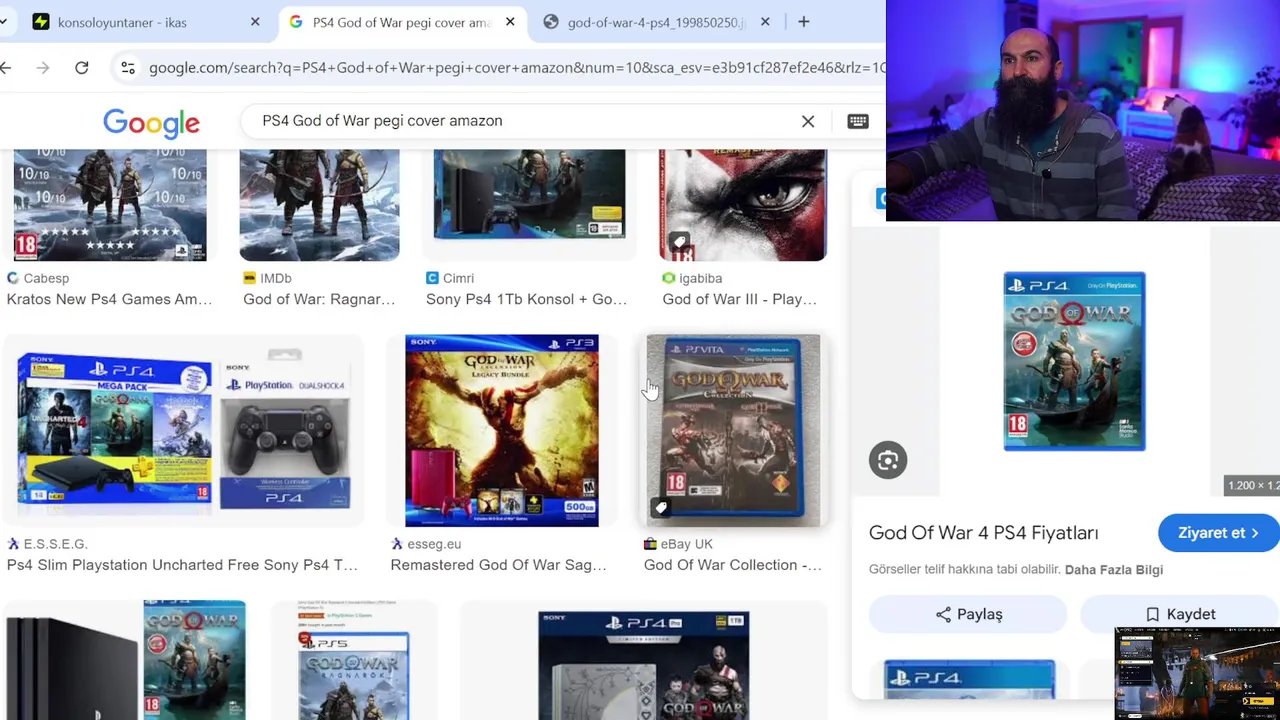1280x720 pixels.
Task: Search this image with Google Lens icon
Action: tap(888, 460)
